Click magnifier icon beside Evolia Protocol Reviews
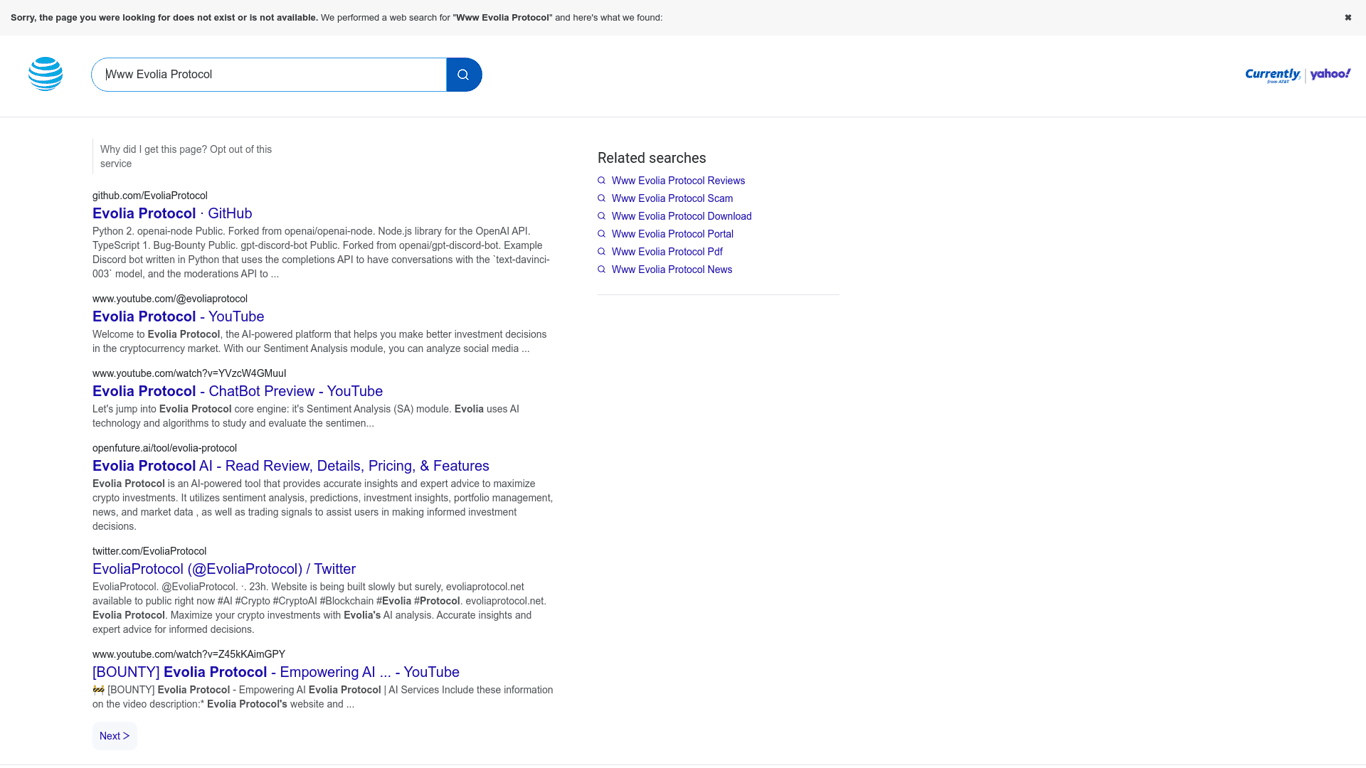Screen dimensions: 1366x768 pos(601,181)
